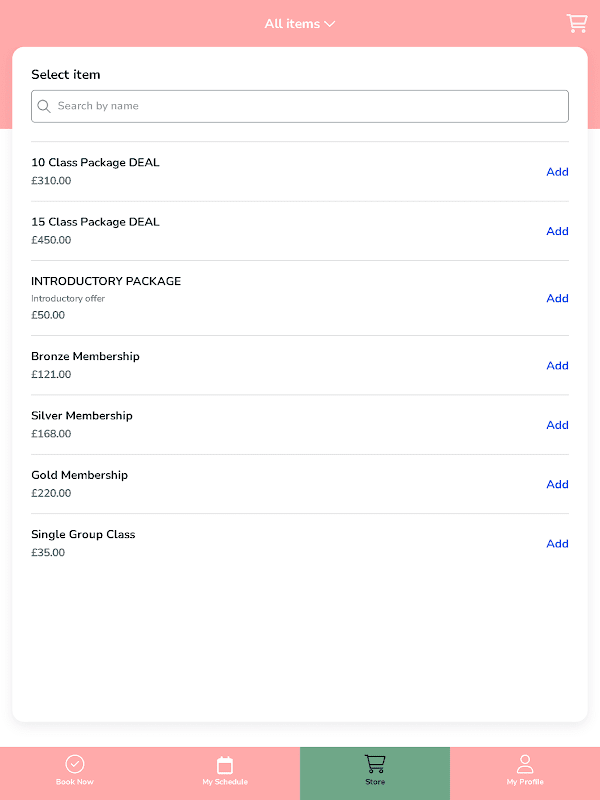600x800 pixels.
Task: Click the All items chevron arrow
Action: coord(330,24)
